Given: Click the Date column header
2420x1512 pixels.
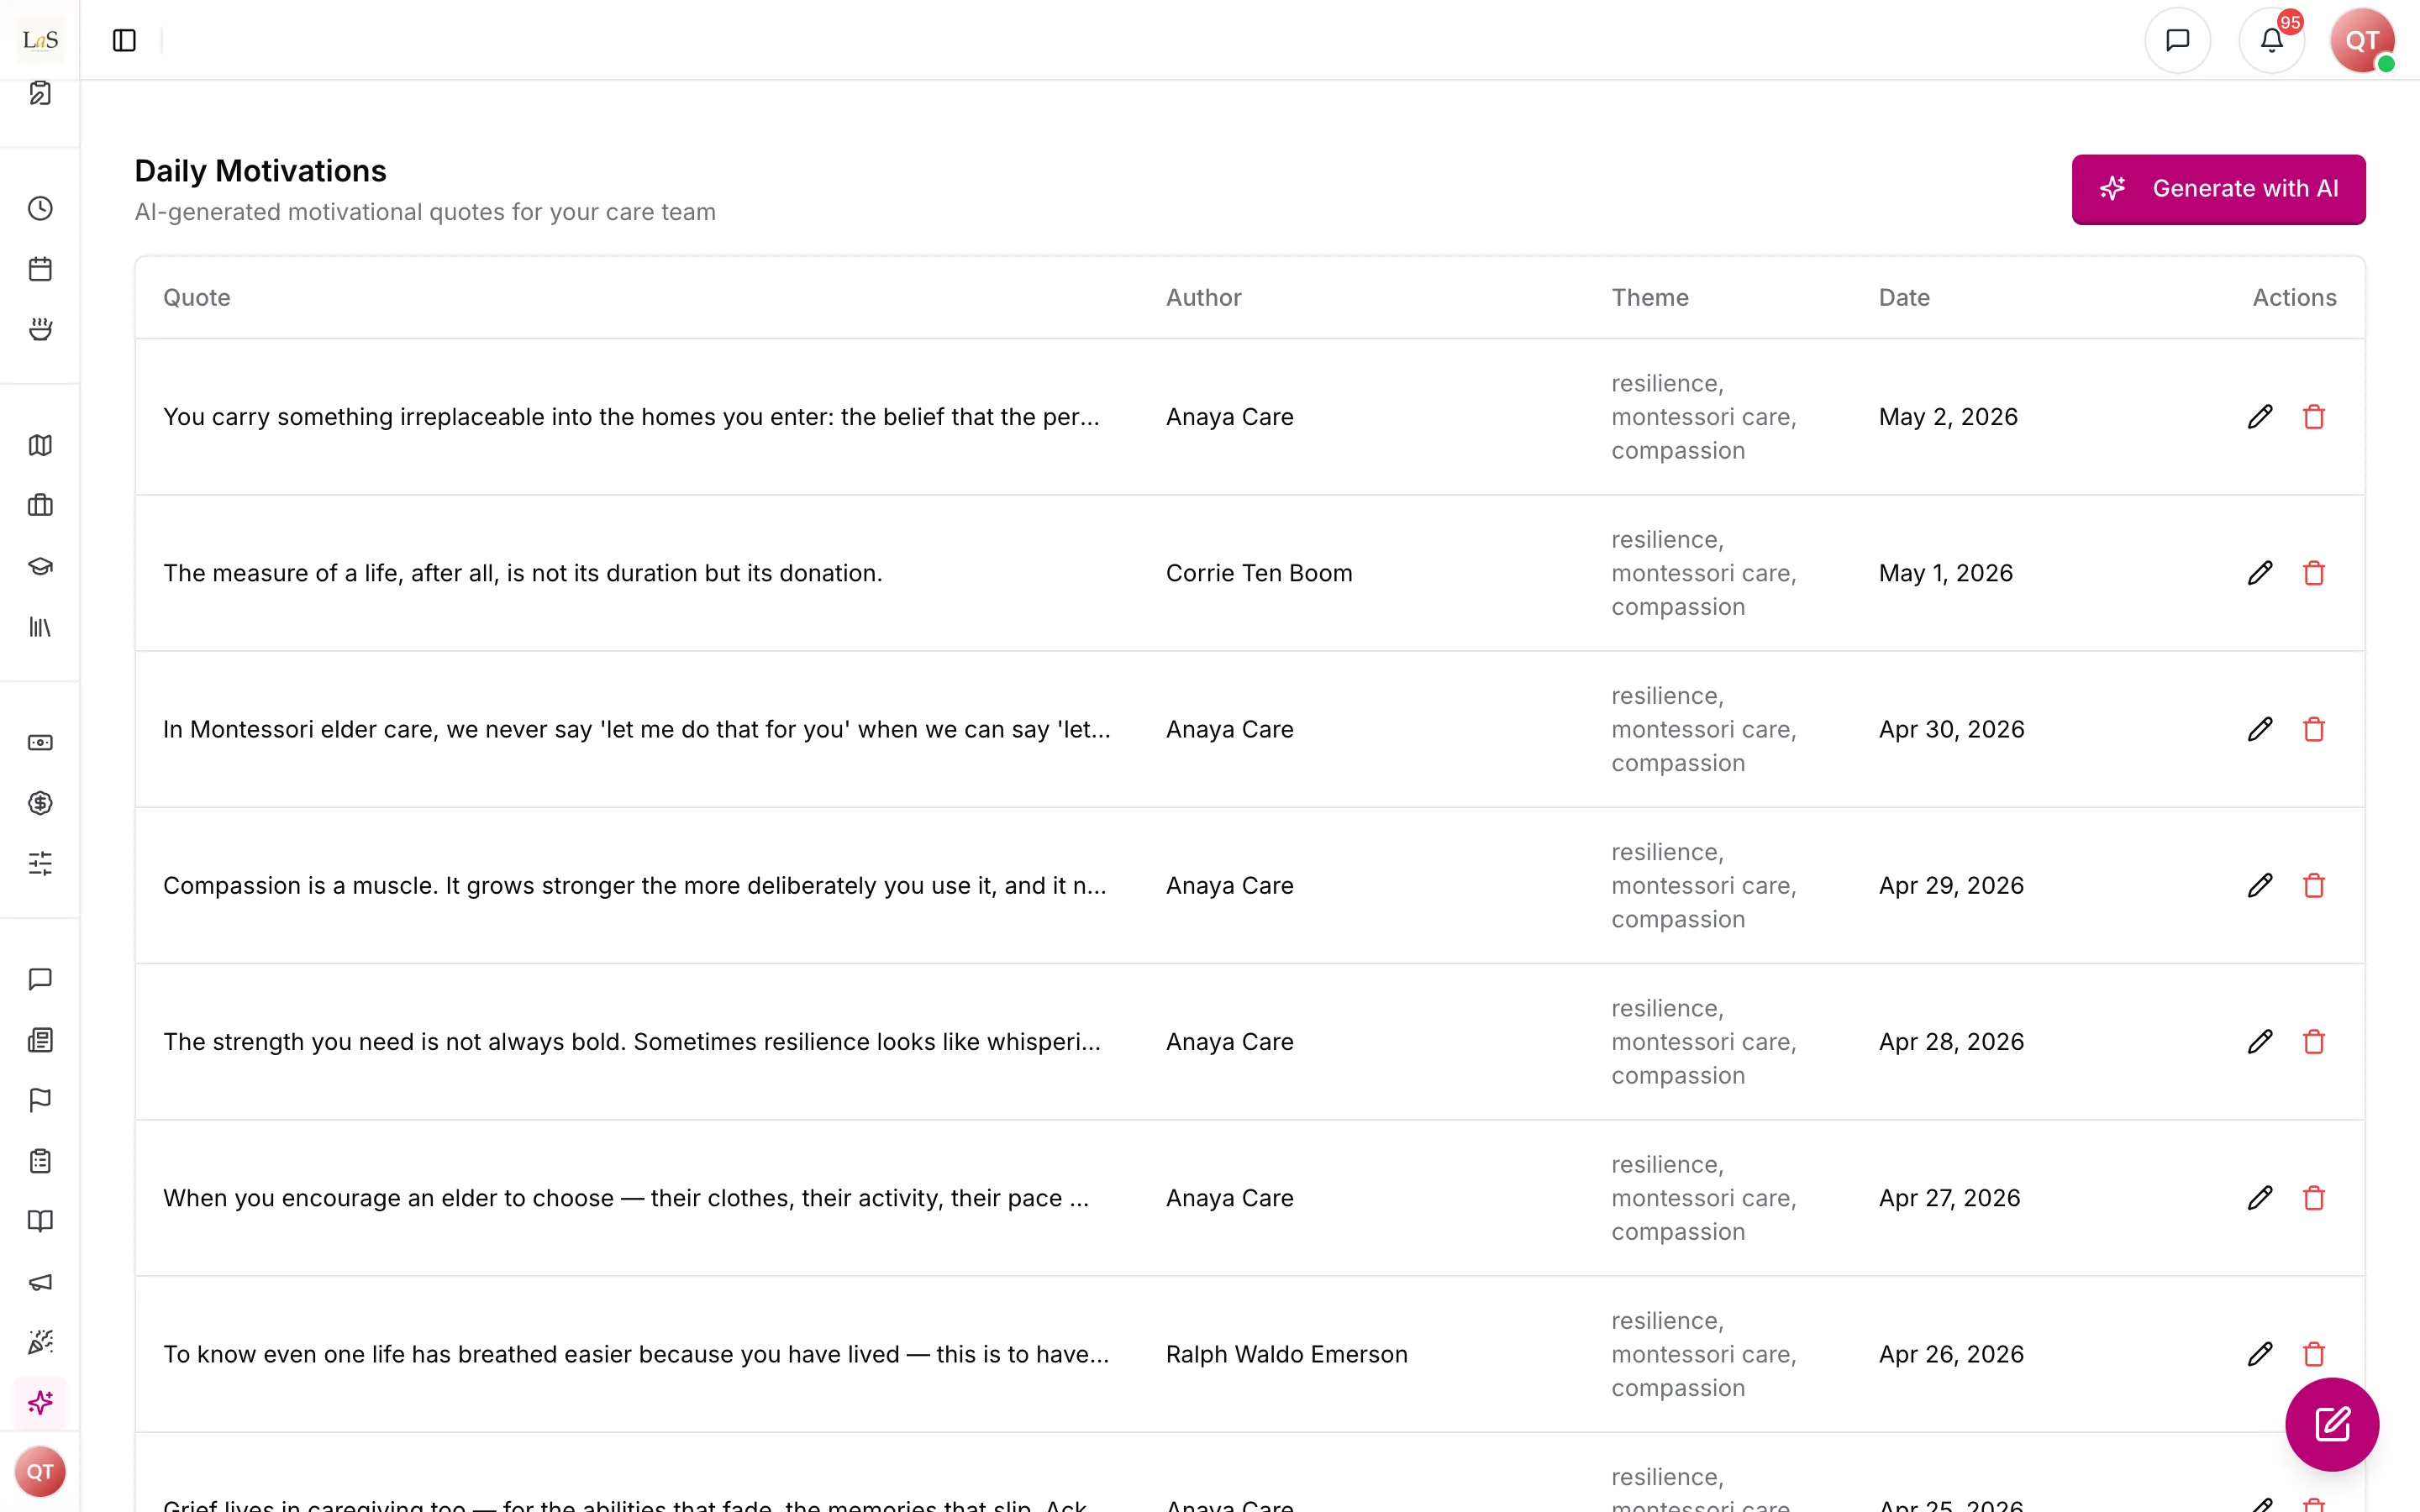Looking at the screenshot, I should pos(1904,298).
